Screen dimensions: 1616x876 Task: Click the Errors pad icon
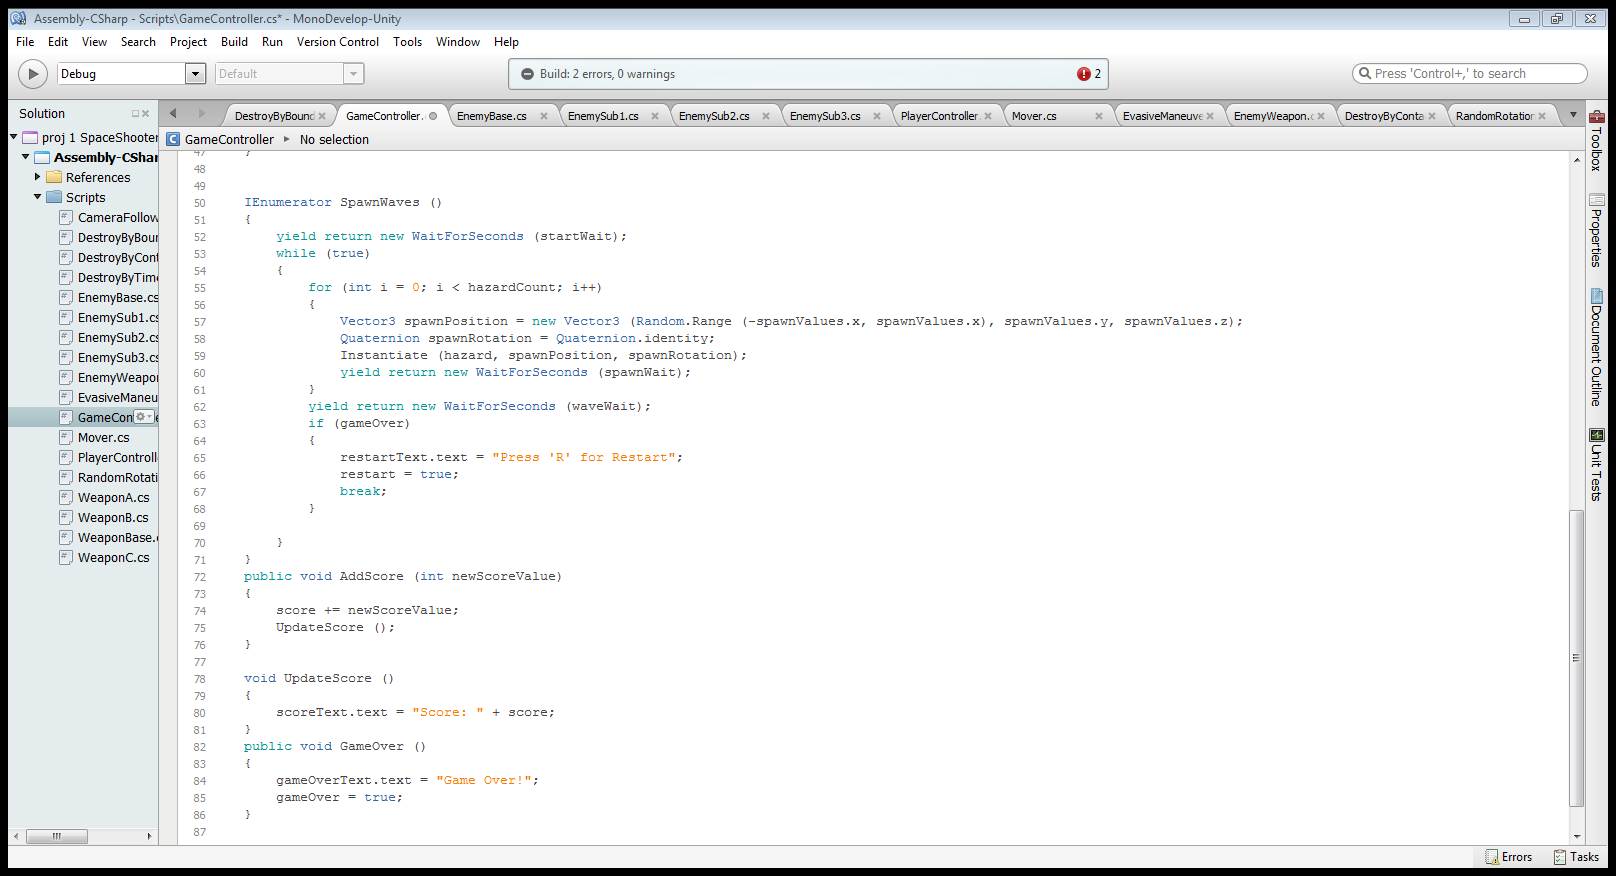click(1491, 857)
